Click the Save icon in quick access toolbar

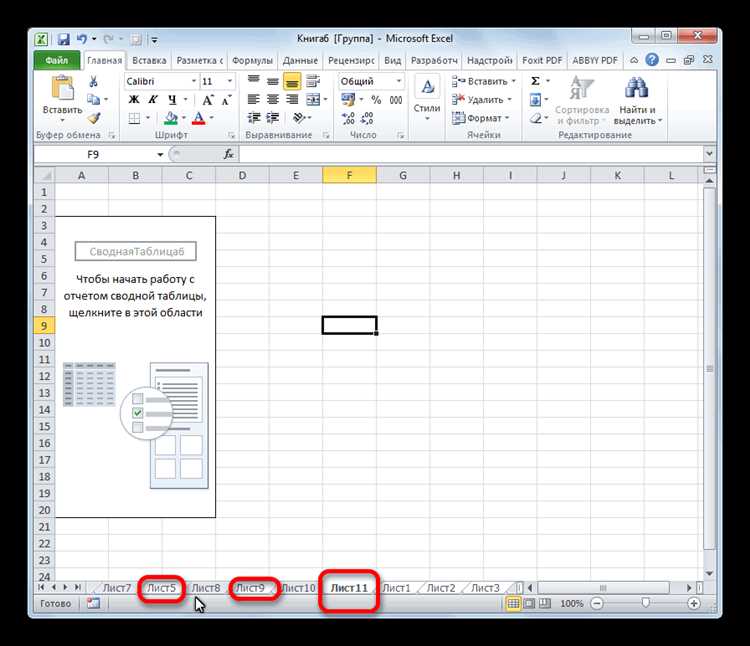tap(64, 39)
